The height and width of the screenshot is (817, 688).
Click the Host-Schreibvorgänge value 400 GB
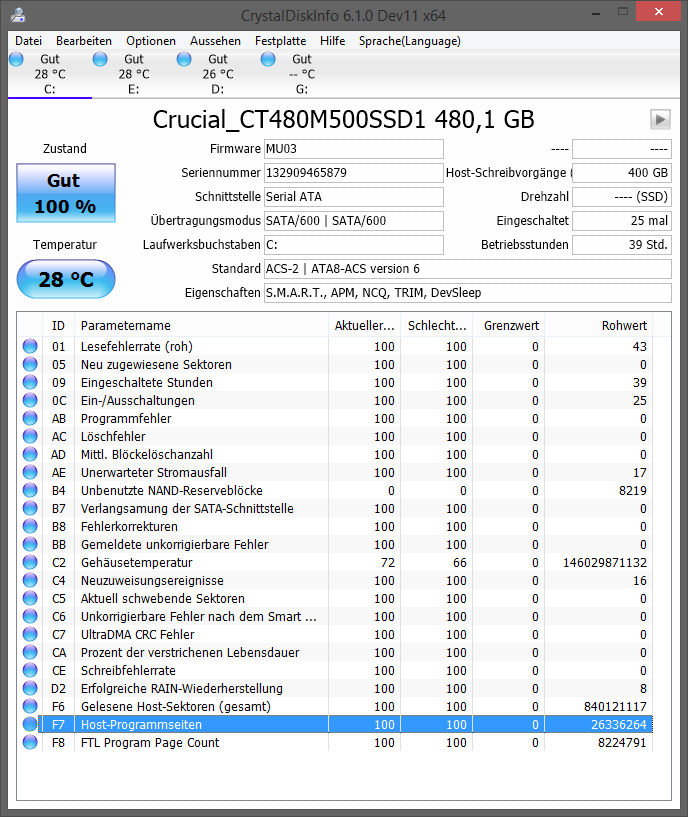[622, 173]
